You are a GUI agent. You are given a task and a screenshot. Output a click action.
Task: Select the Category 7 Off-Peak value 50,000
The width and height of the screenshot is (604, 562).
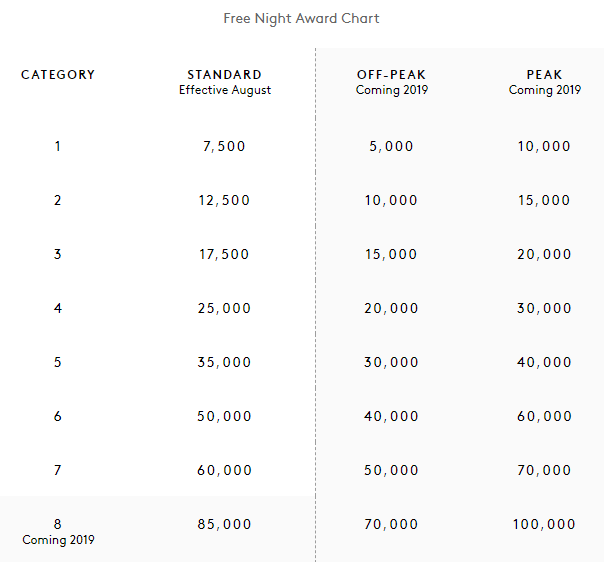click(391, 470)
